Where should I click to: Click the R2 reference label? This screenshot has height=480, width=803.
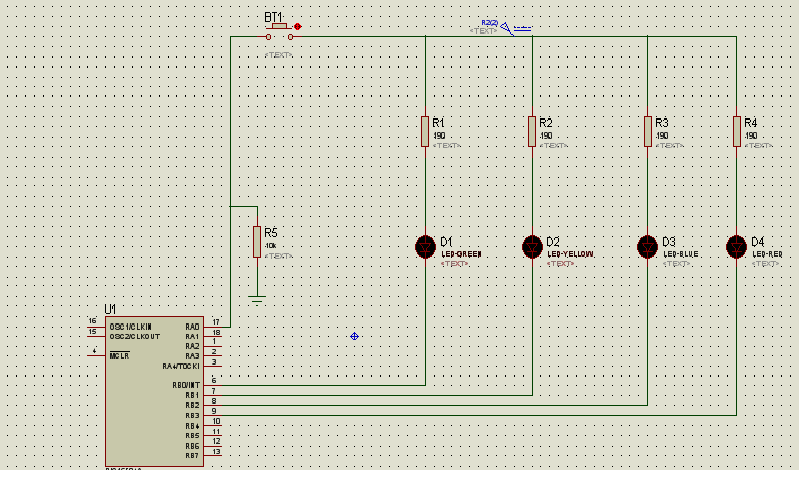[x=546, y=123]
